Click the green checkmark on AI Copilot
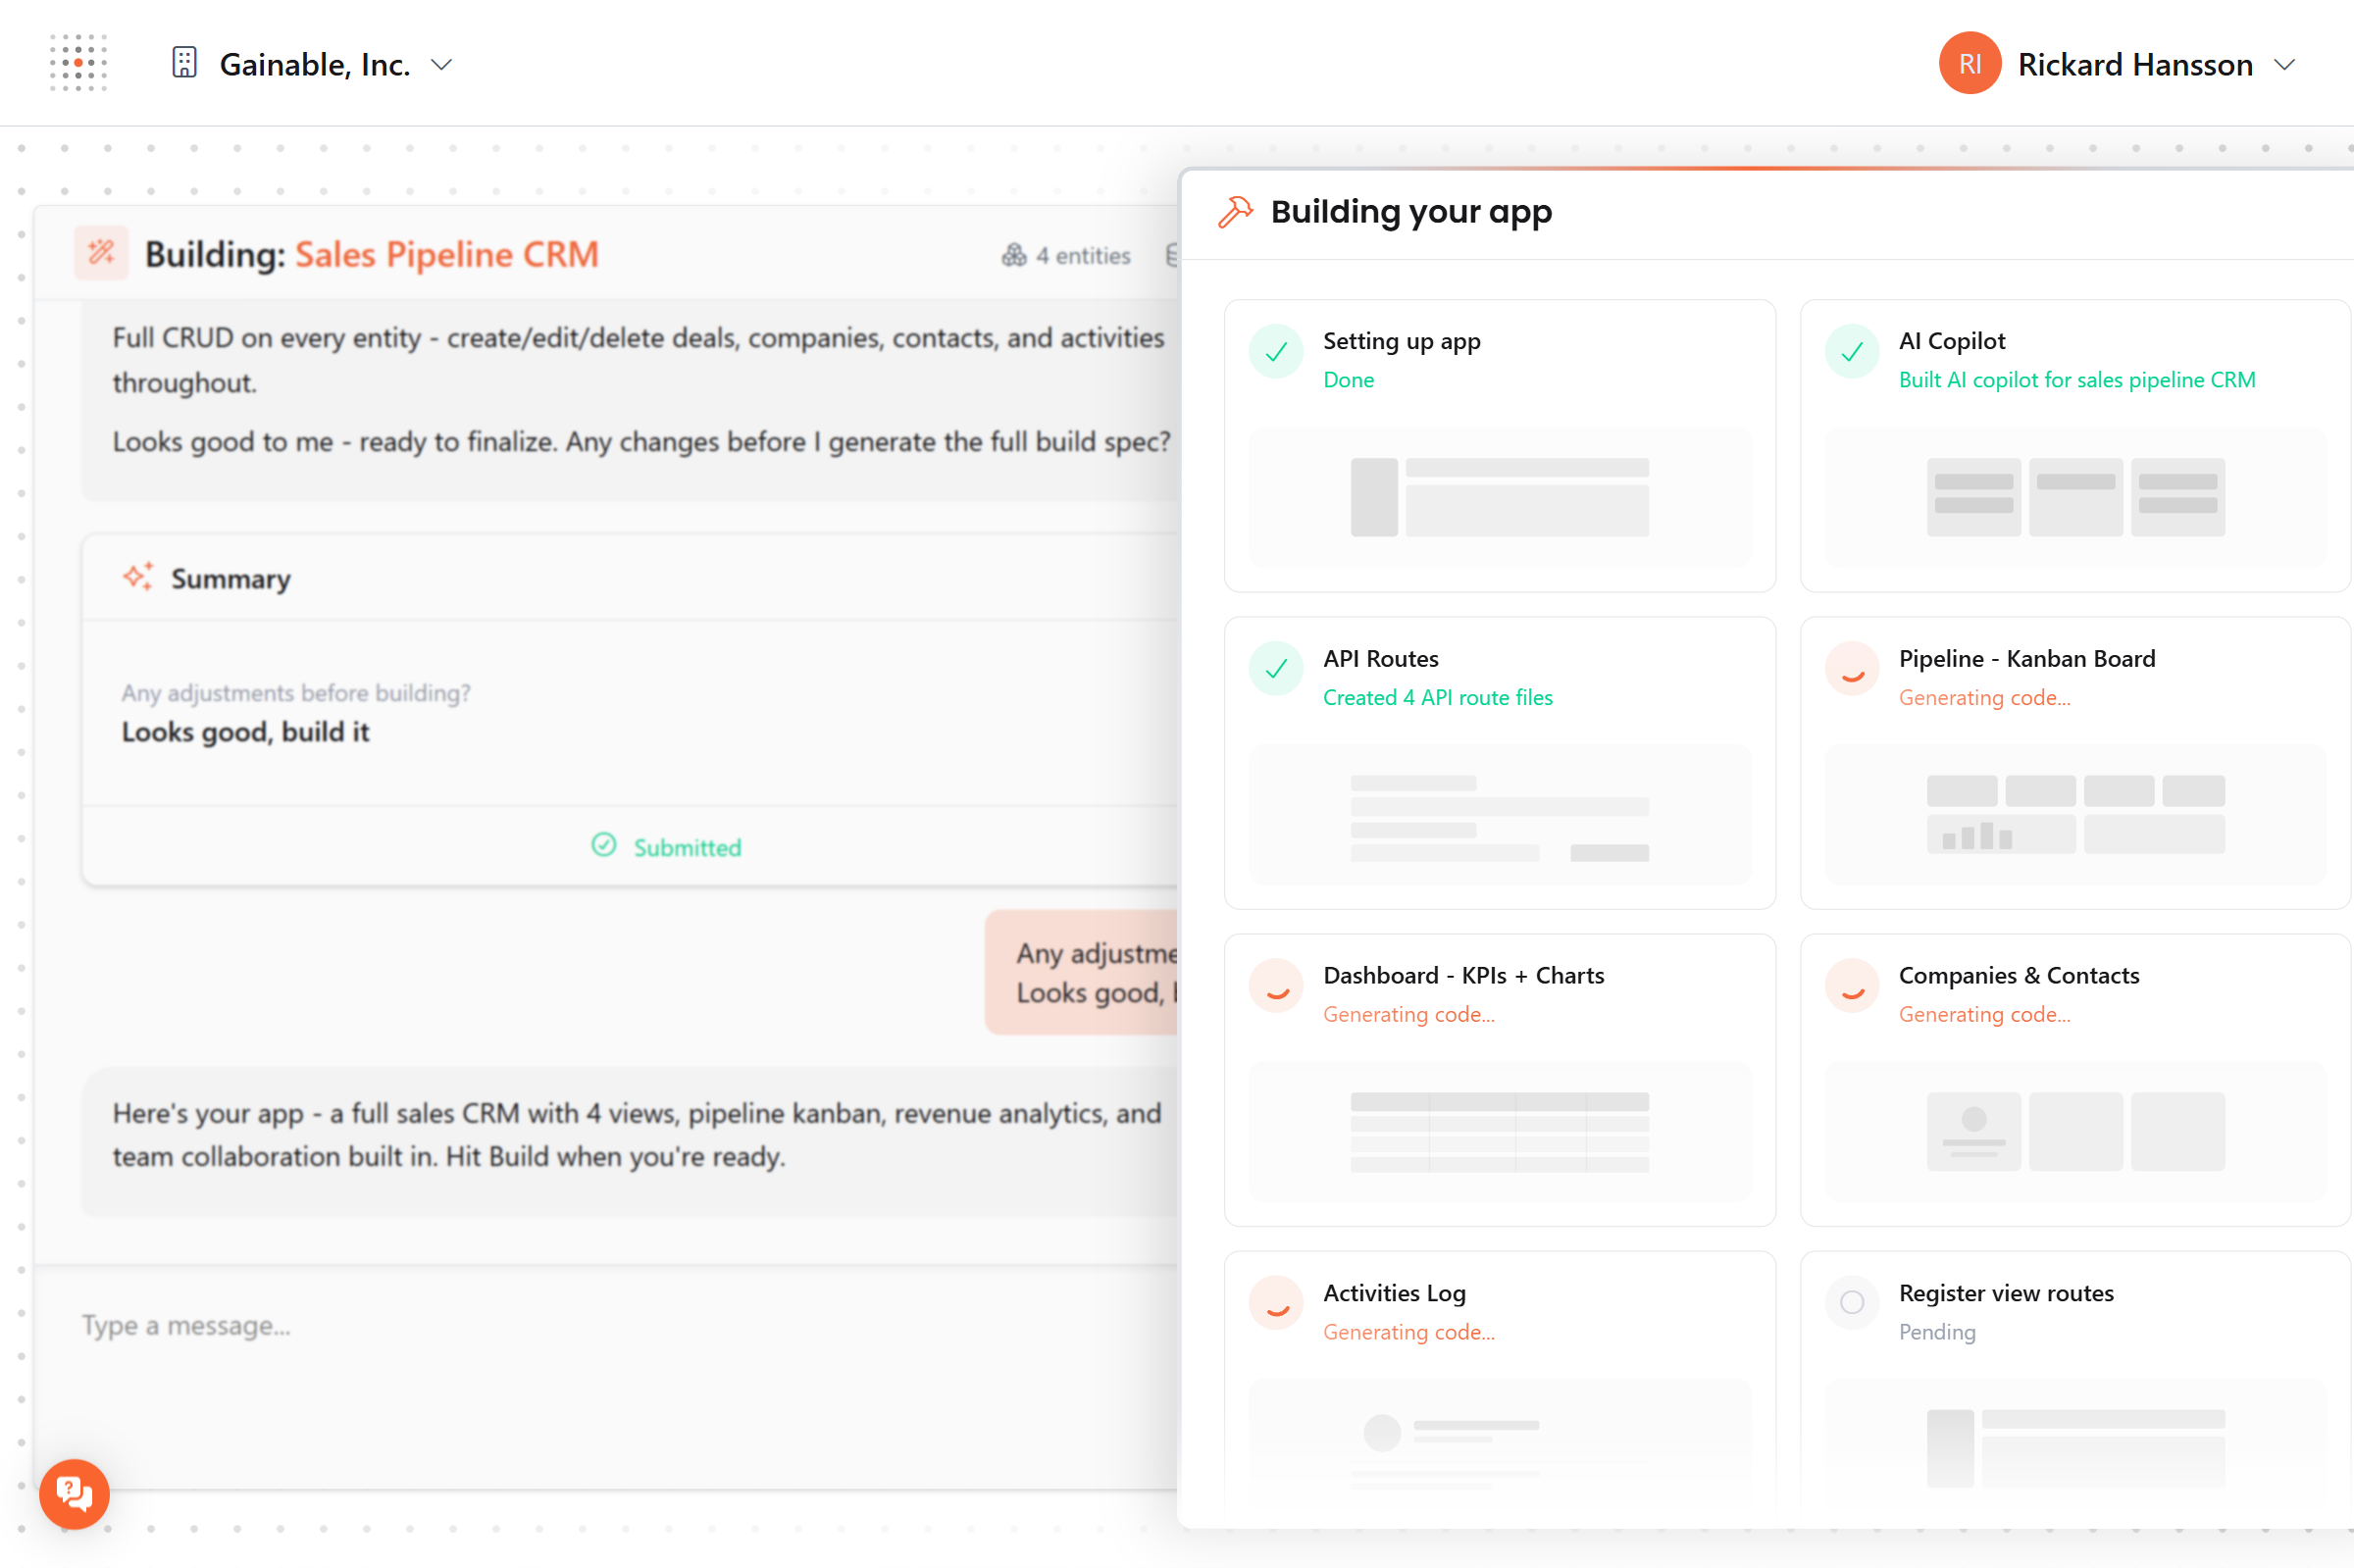 coord(1851,352)
